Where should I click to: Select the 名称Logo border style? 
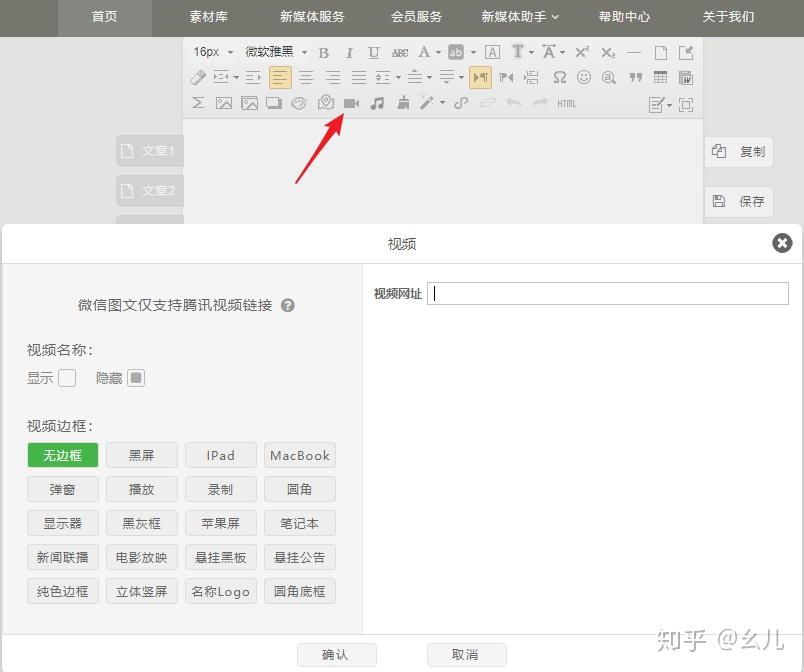click(220, 592)
